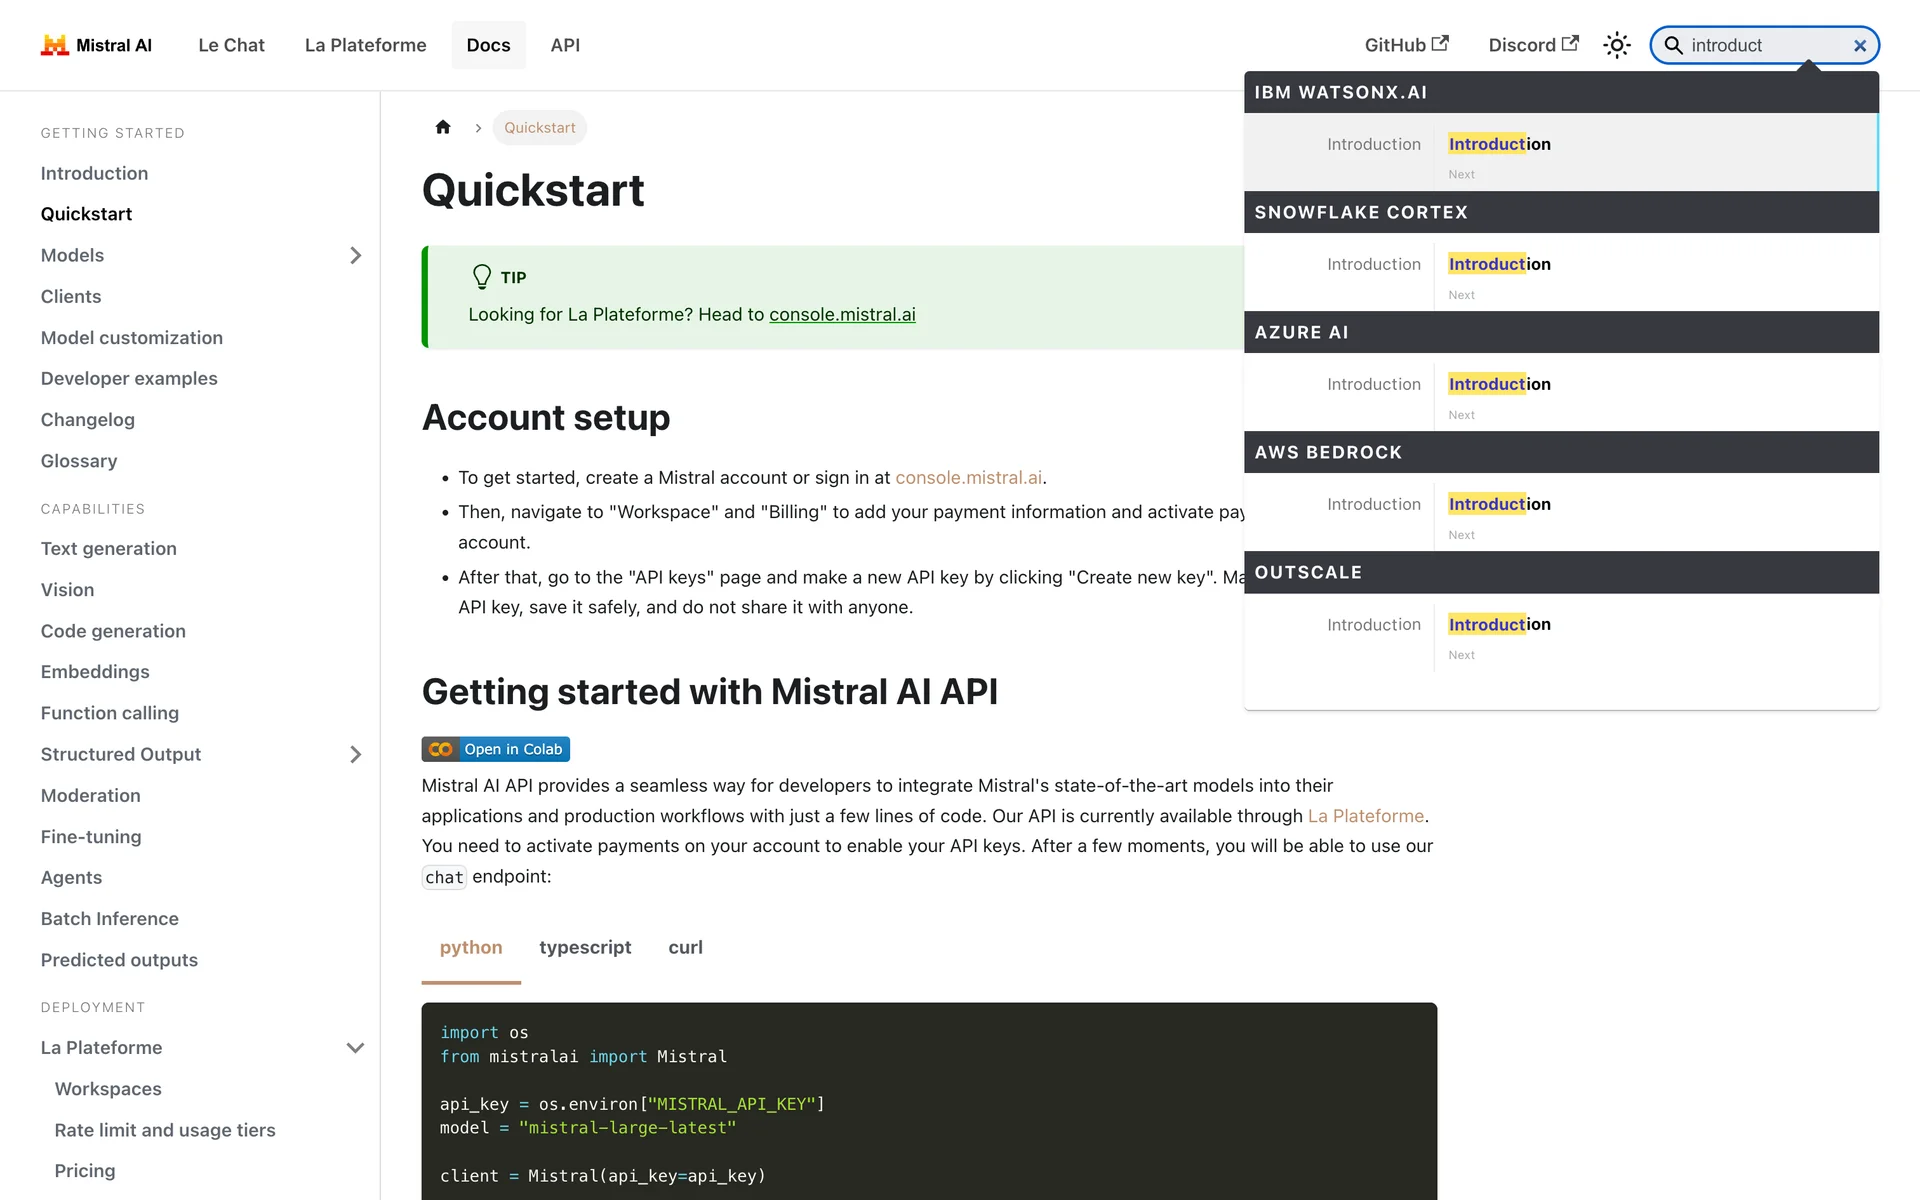Viewport: 1920px width, 1200px height.
Task: Click the Mistral AI logo icon
Action: (x=54, y=45)
